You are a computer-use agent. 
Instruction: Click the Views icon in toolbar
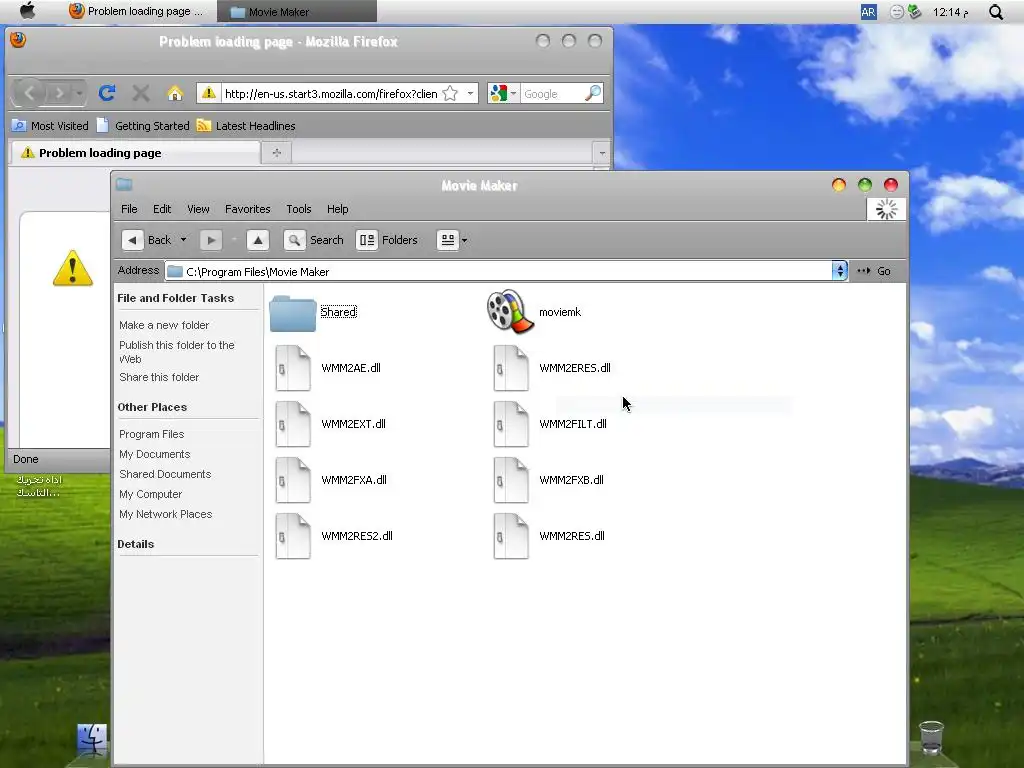point(447,240)
